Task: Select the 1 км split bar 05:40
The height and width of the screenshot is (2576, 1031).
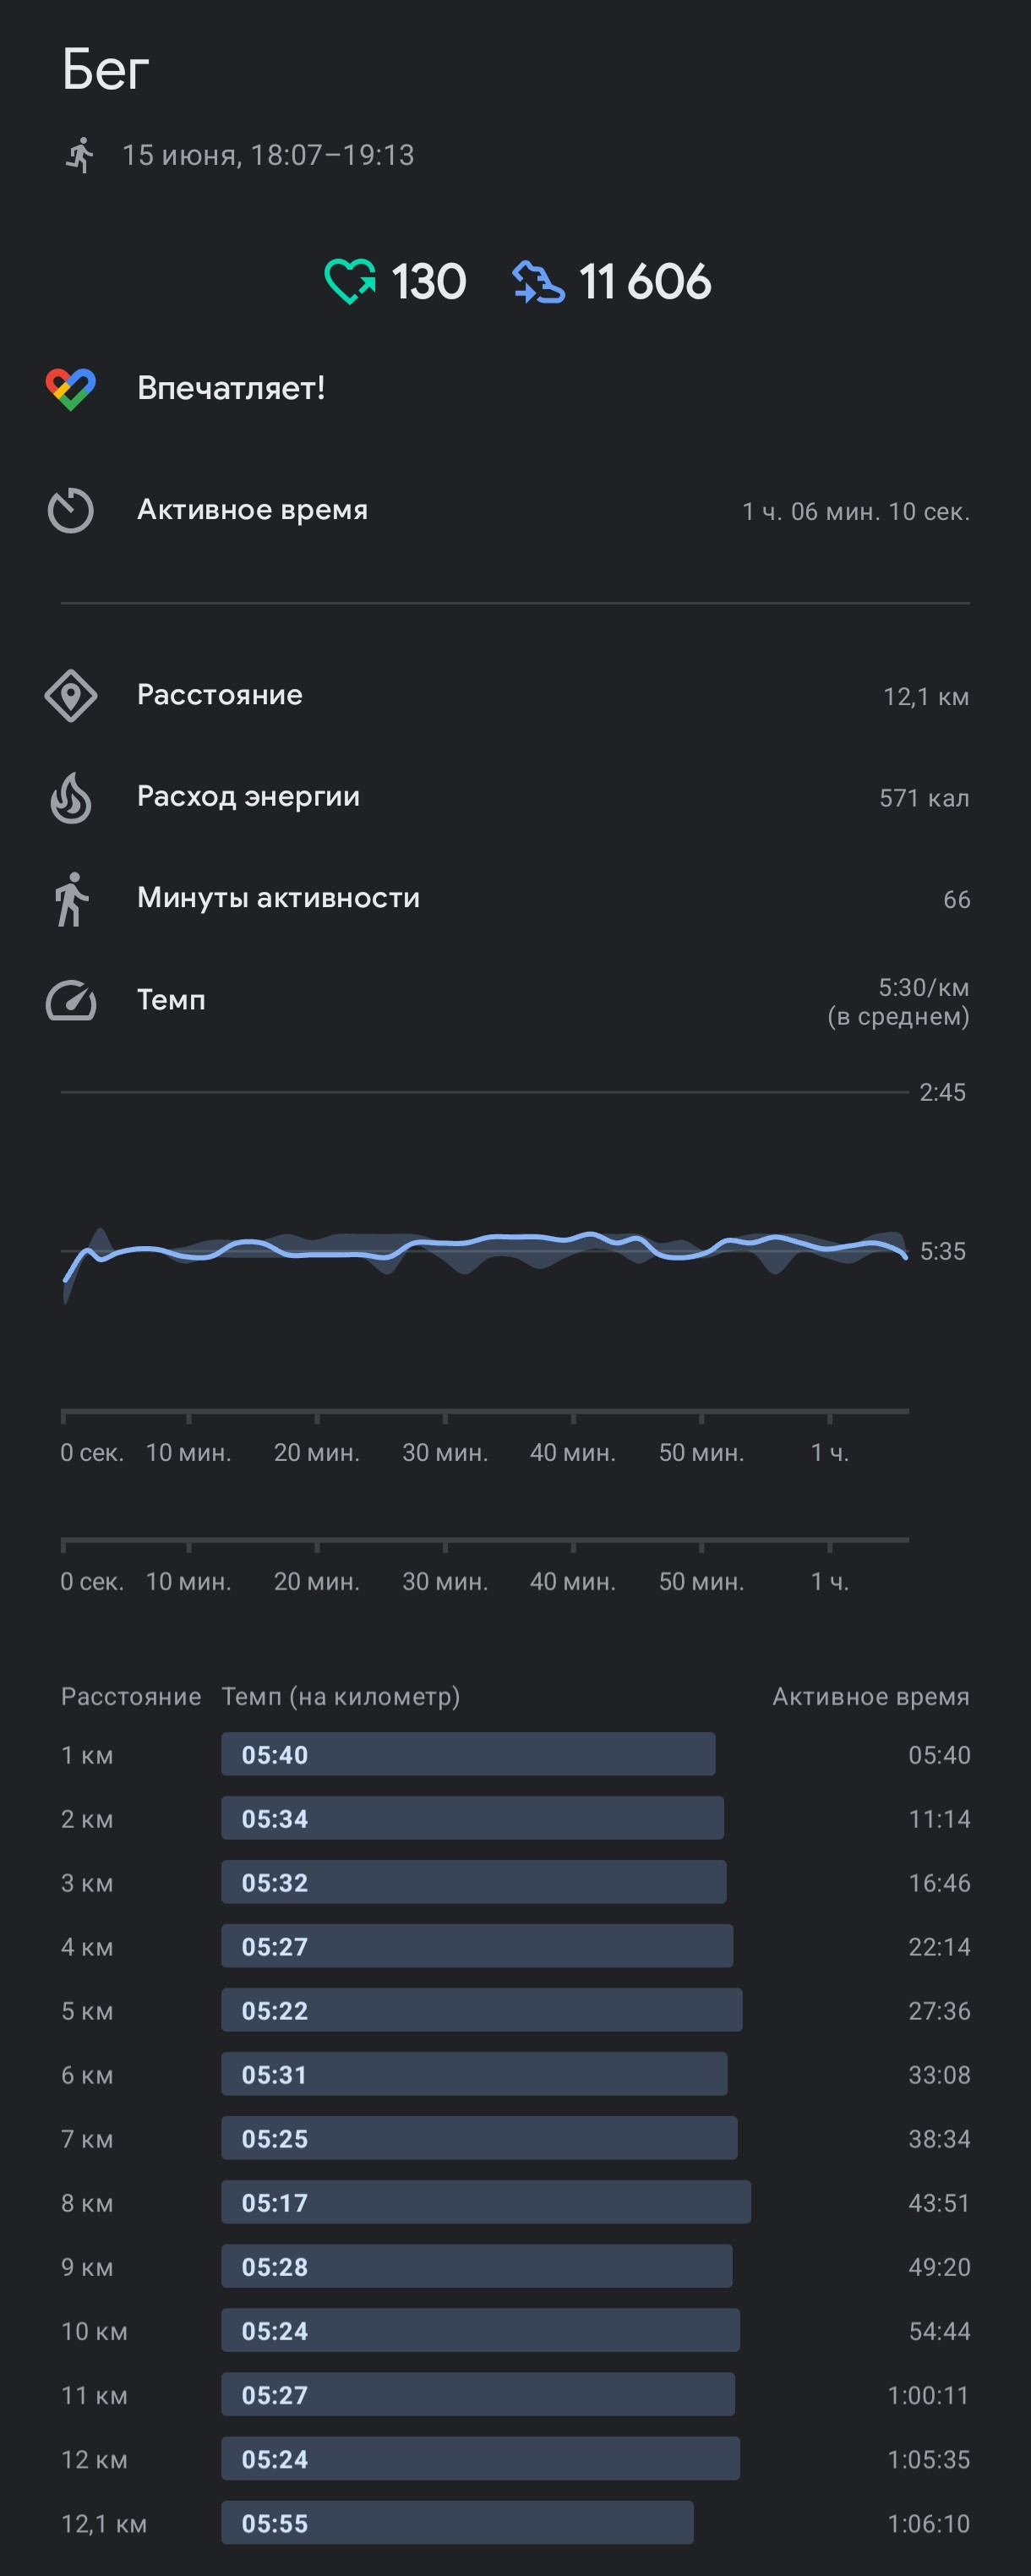Action: click(468, 1754)
